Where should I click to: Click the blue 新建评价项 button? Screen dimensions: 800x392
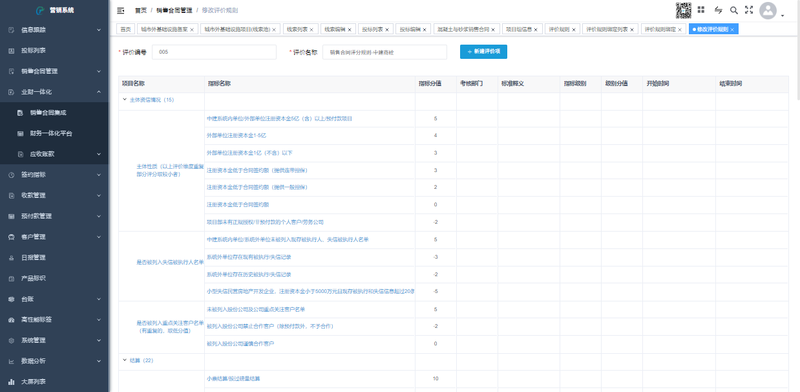click(x=483, y=52)
